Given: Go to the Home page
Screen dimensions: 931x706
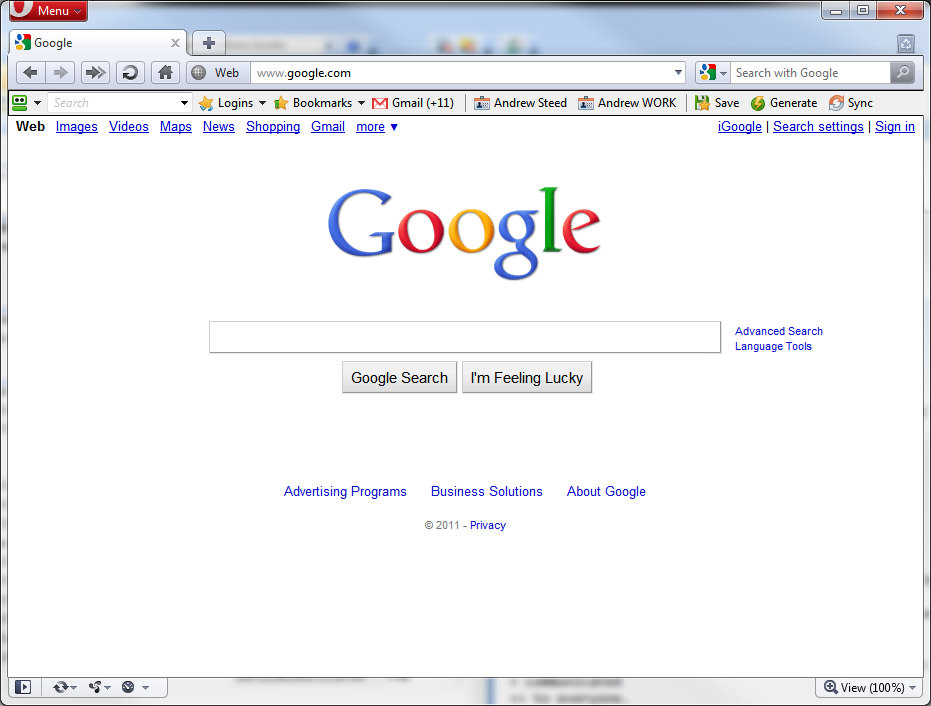Looking at the screenshot, I should click(x=165, y=73).
